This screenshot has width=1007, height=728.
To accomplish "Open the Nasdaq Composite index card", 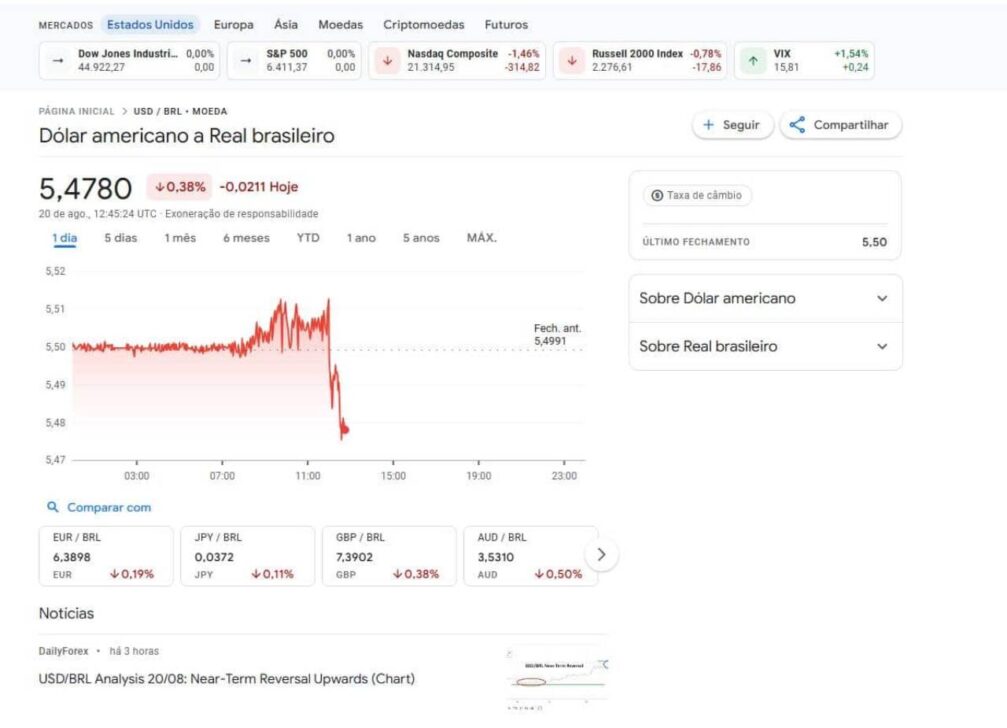I will point(457,60).
